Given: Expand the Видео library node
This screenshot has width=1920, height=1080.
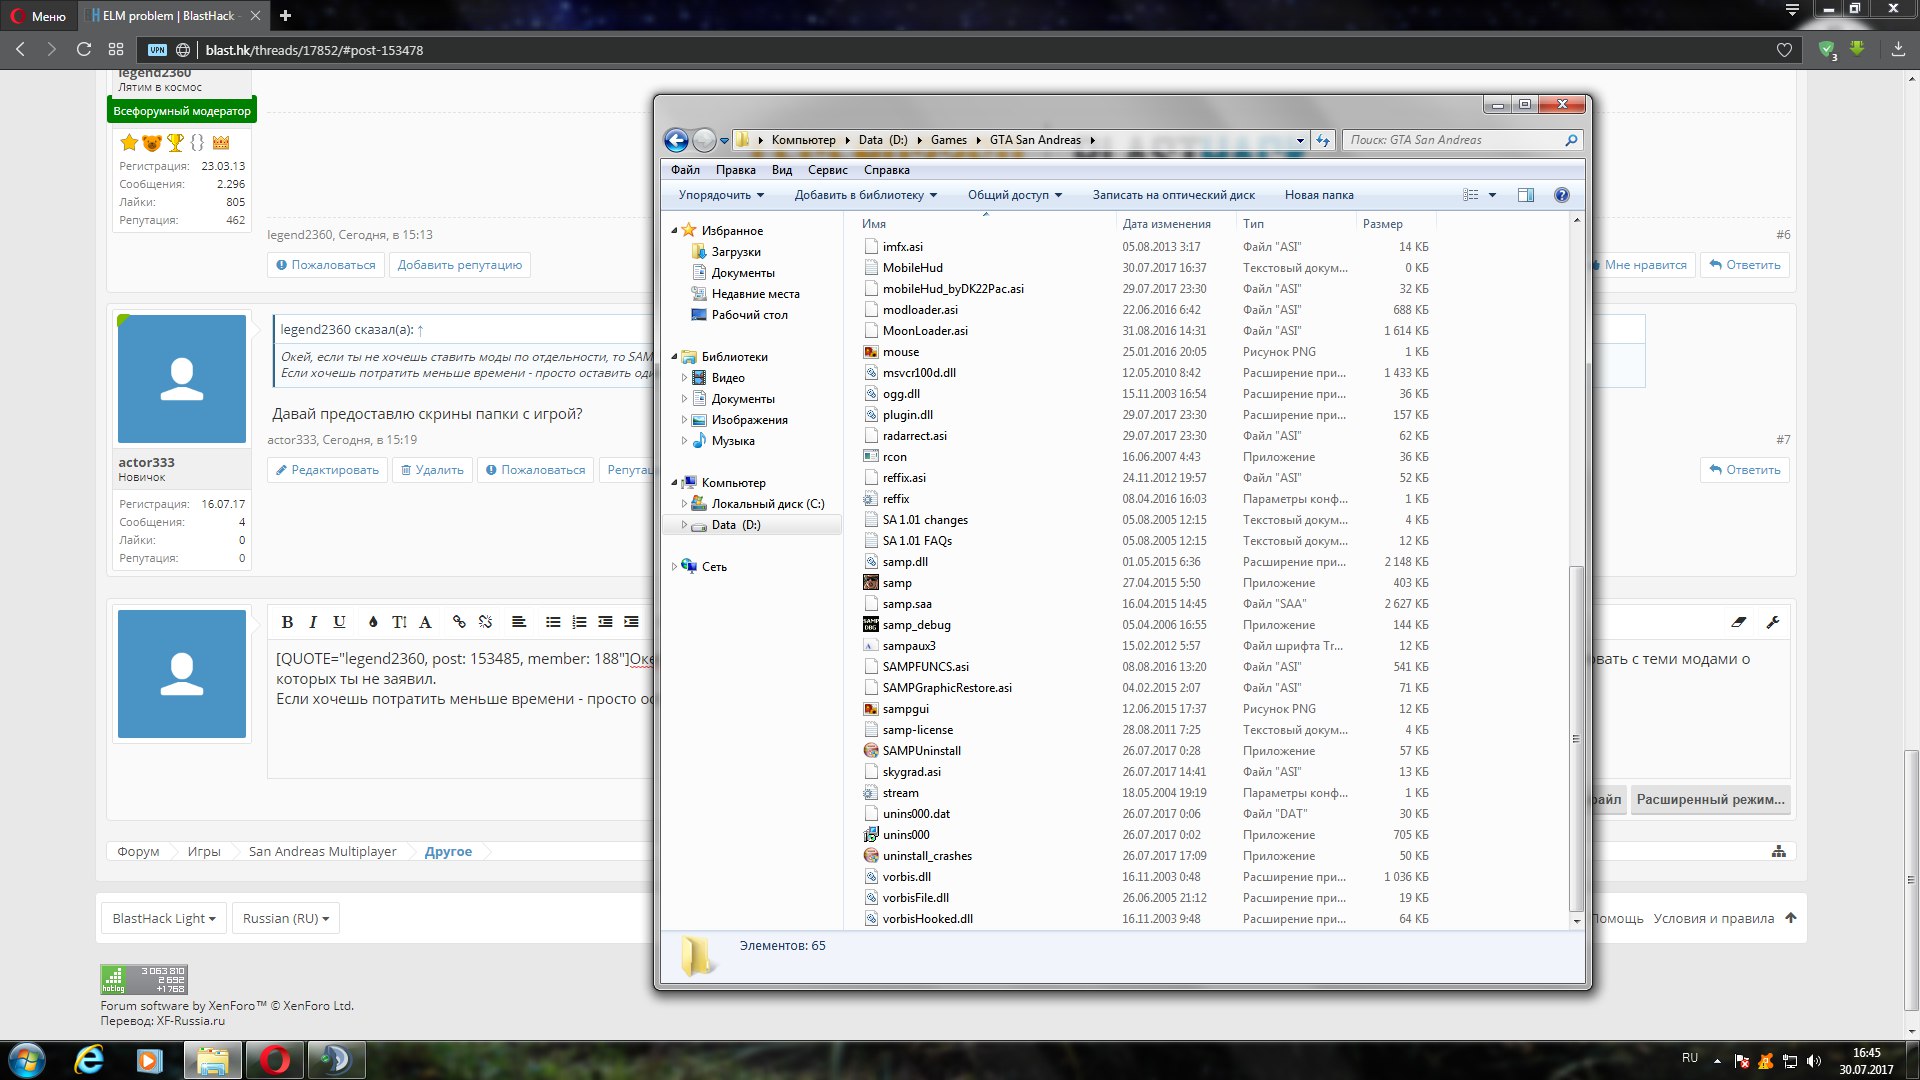Looking at the screenshot, I should pos(684,378).
